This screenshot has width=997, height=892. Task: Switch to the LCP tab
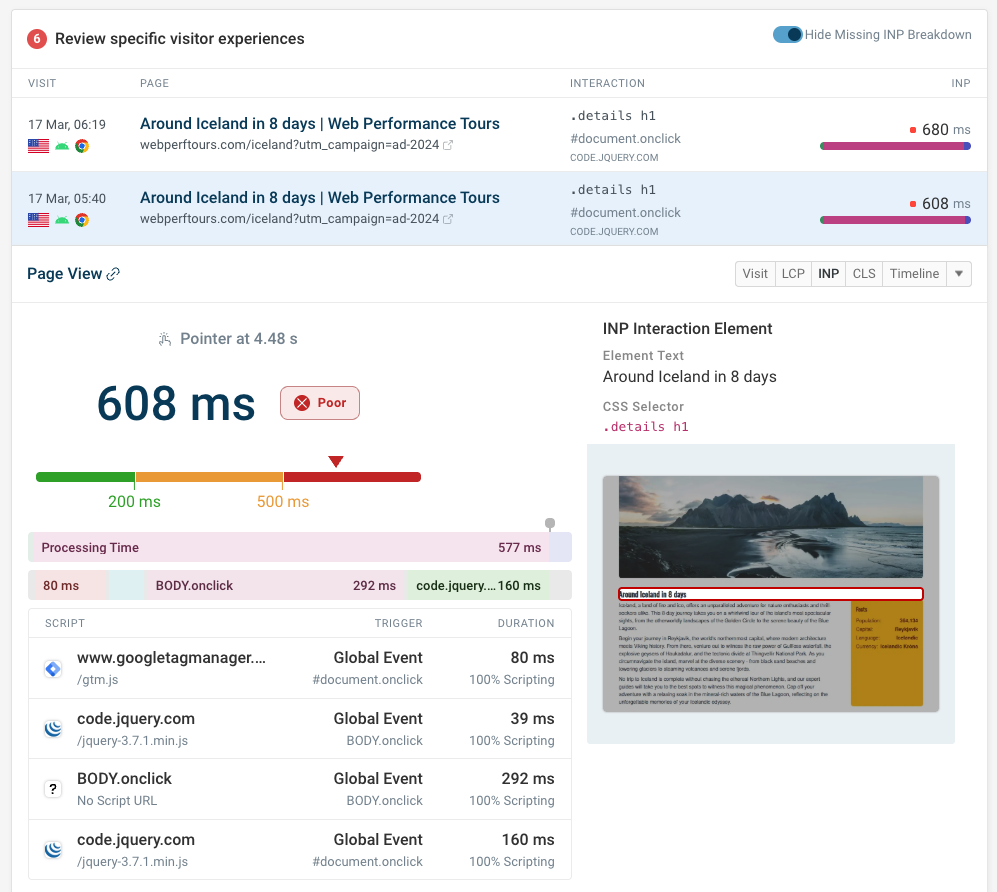tap(792, 274)
